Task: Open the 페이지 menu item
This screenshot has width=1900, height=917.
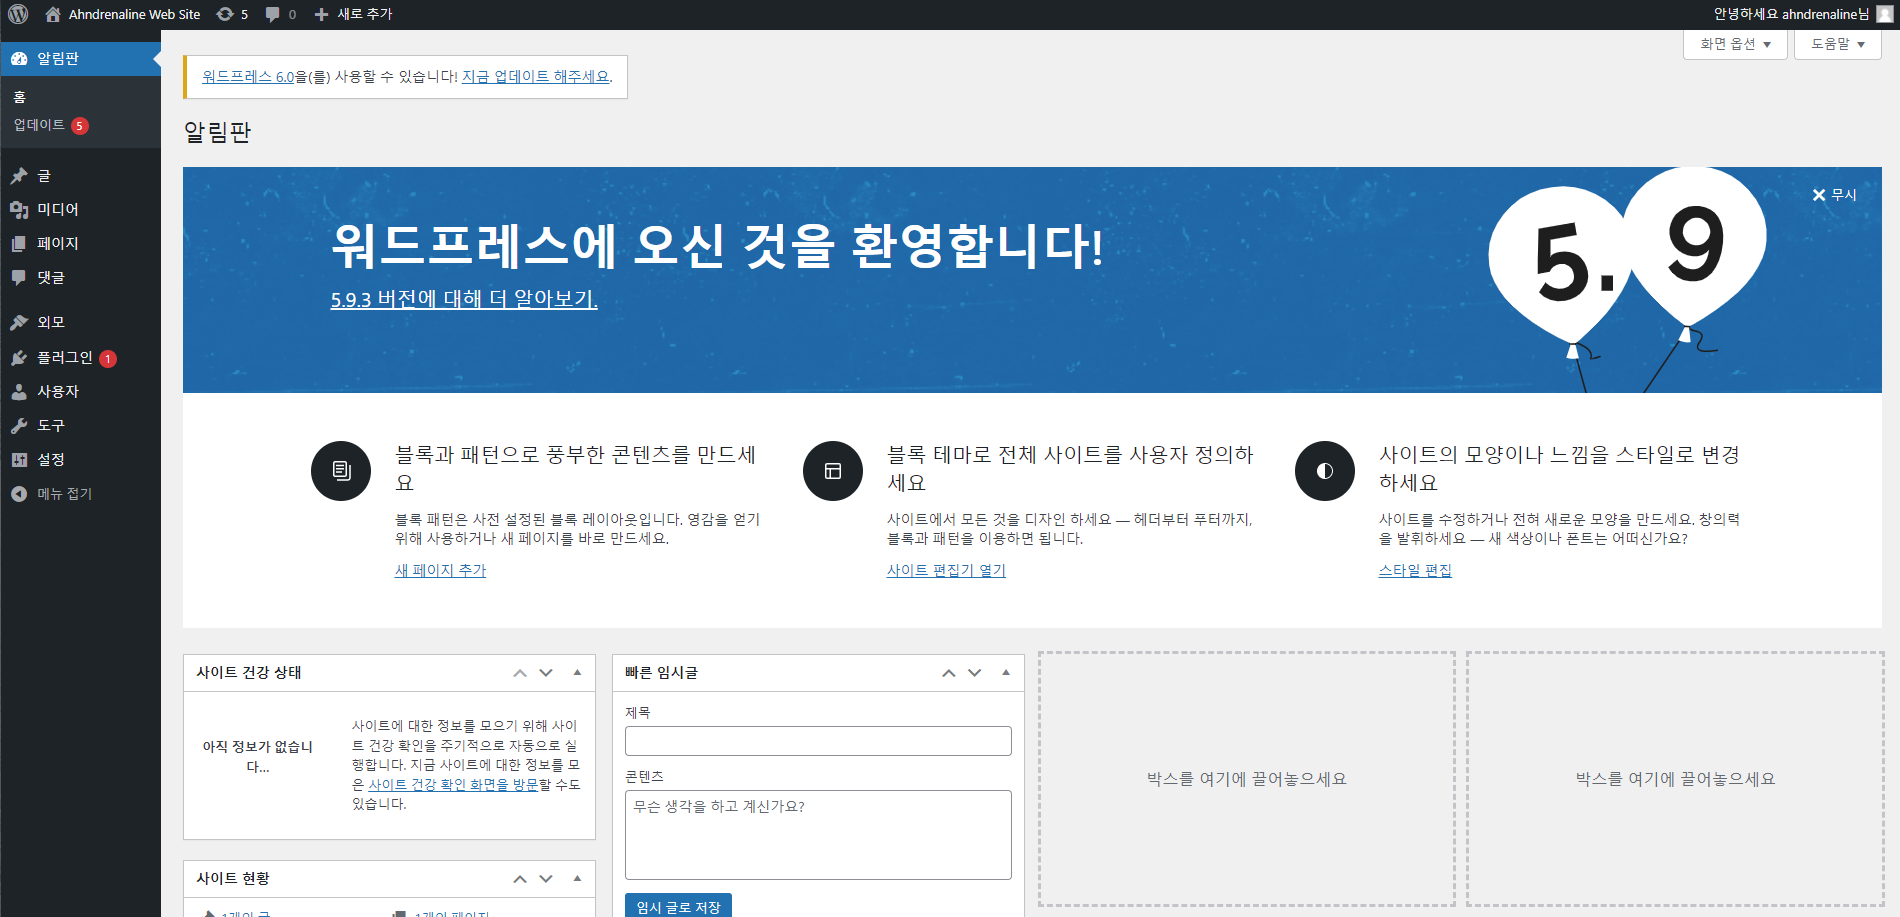Action: 58,244
